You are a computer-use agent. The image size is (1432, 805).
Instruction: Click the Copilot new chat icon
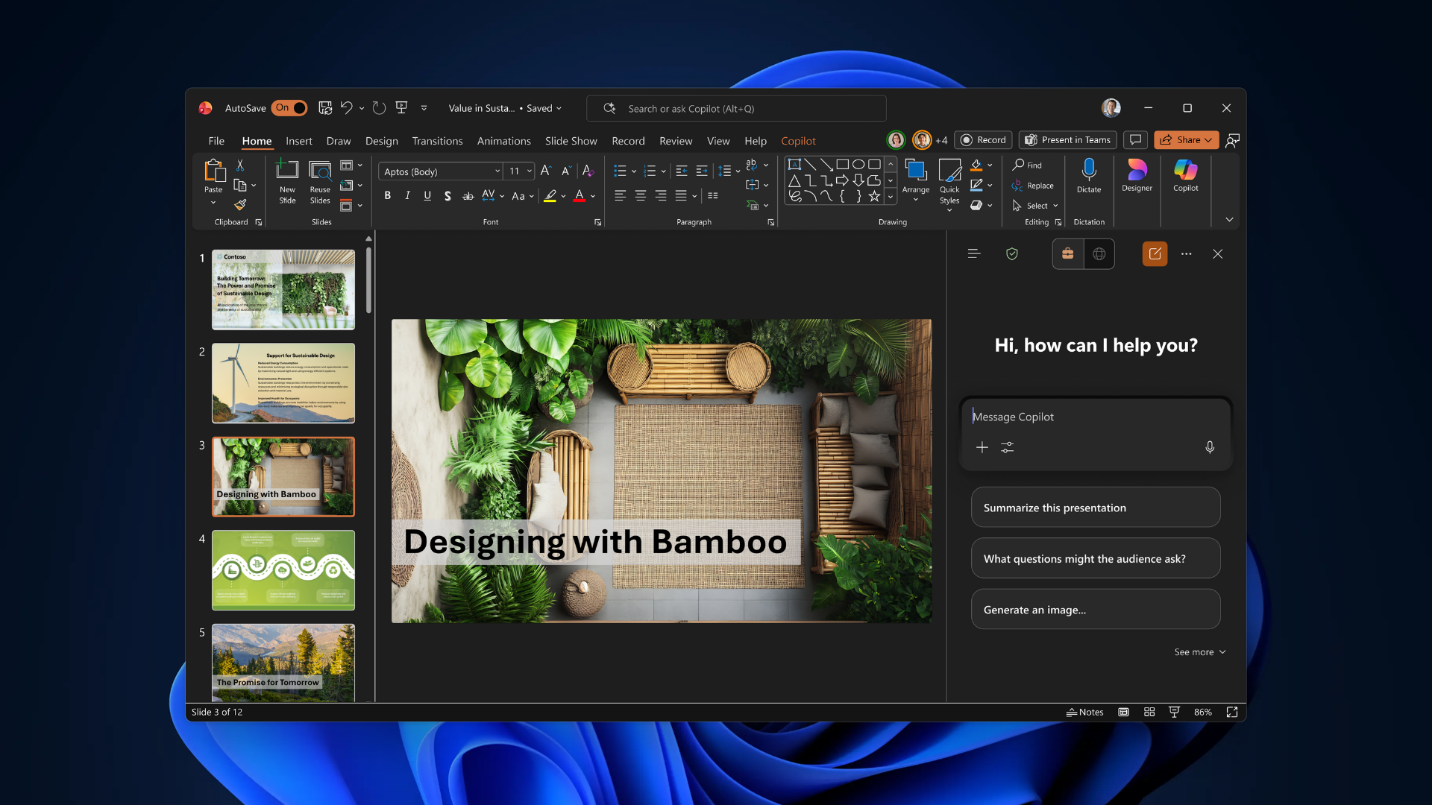pos(1155,254)
